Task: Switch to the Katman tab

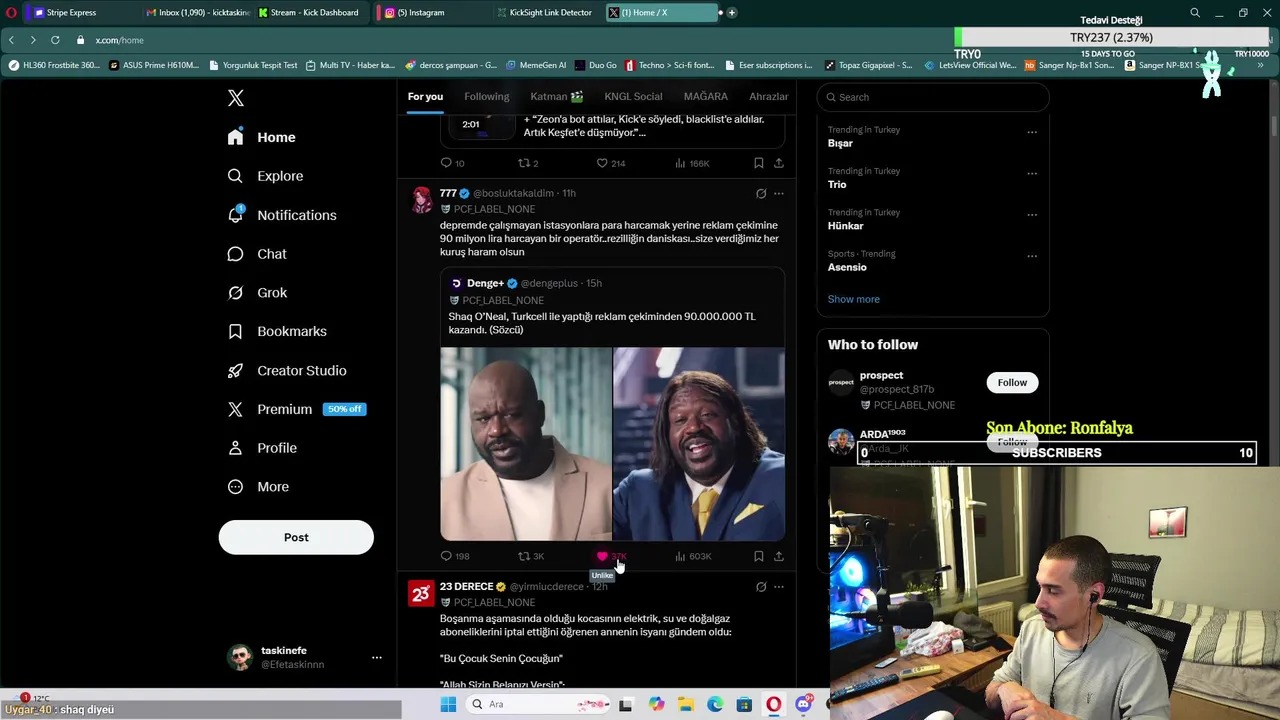Action: click(557, 96)
